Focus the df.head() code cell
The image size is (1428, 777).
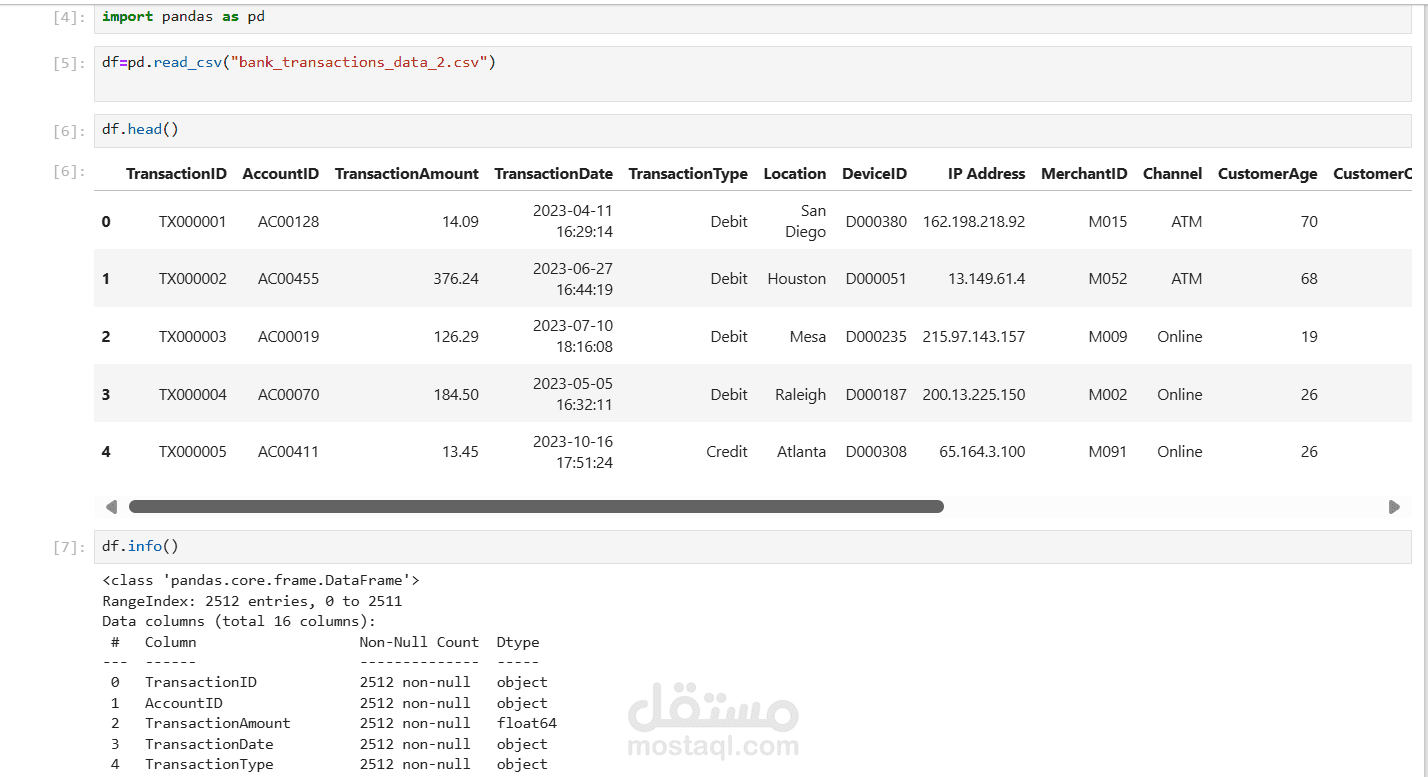click(x=752, y=130)
